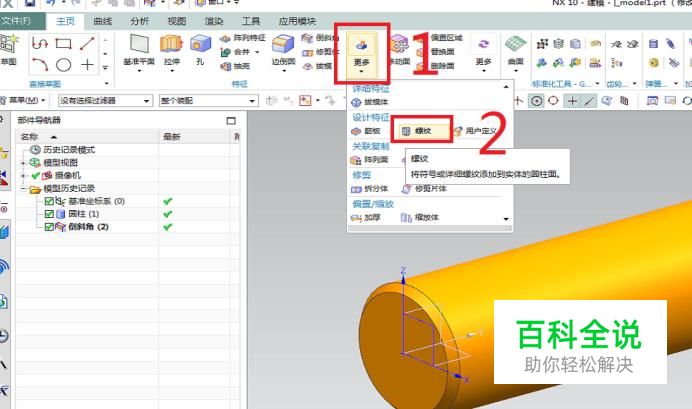The image size is (692, 409).
Task: Select the point sketch tool
Action: tap(87, 65)
